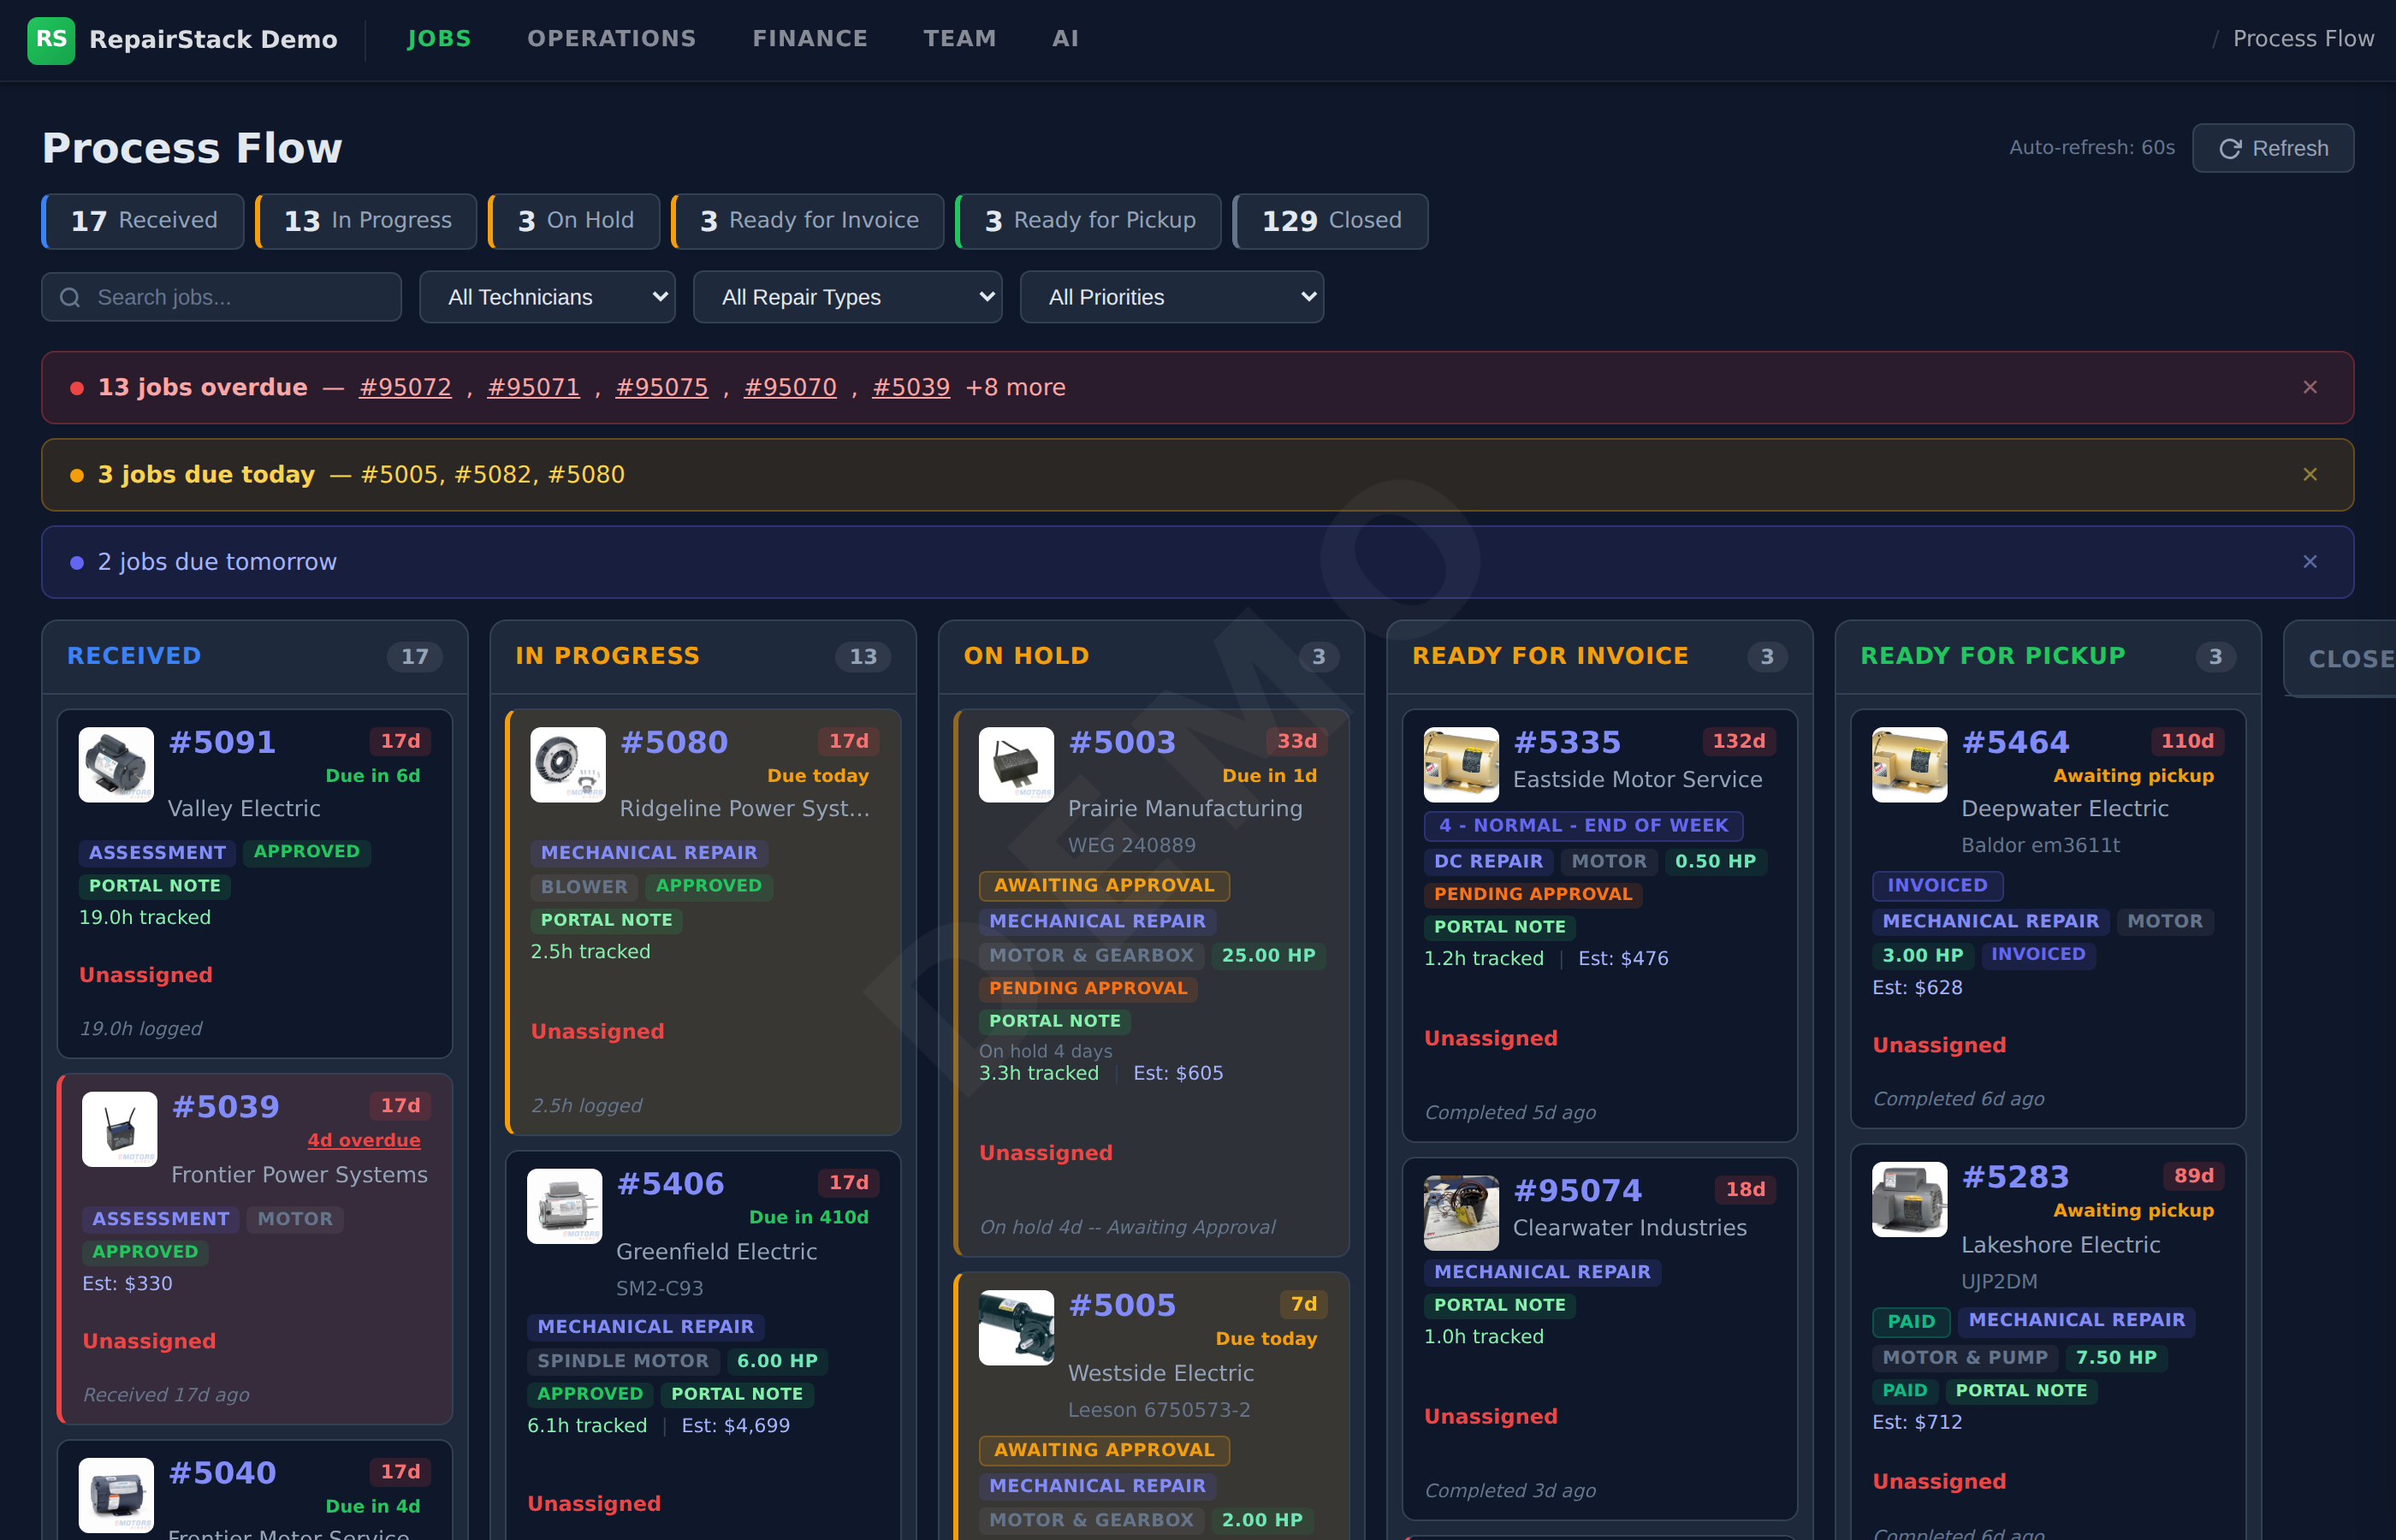Click the motor thumbnail on job #5406

pos(565,1206)
